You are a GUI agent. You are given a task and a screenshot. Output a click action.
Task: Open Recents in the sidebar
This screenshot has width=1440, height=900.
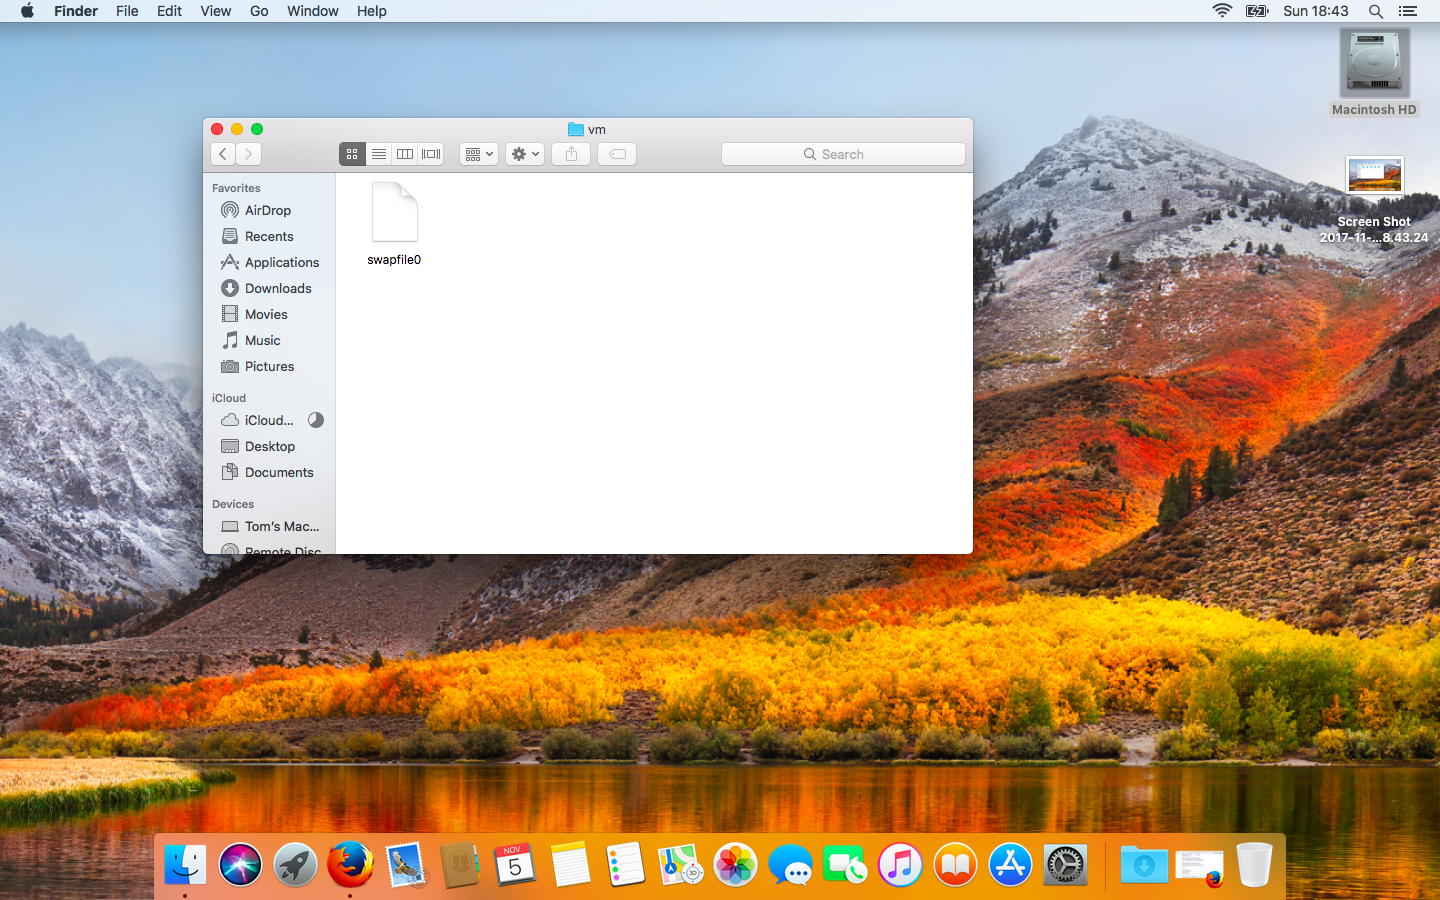269,236
